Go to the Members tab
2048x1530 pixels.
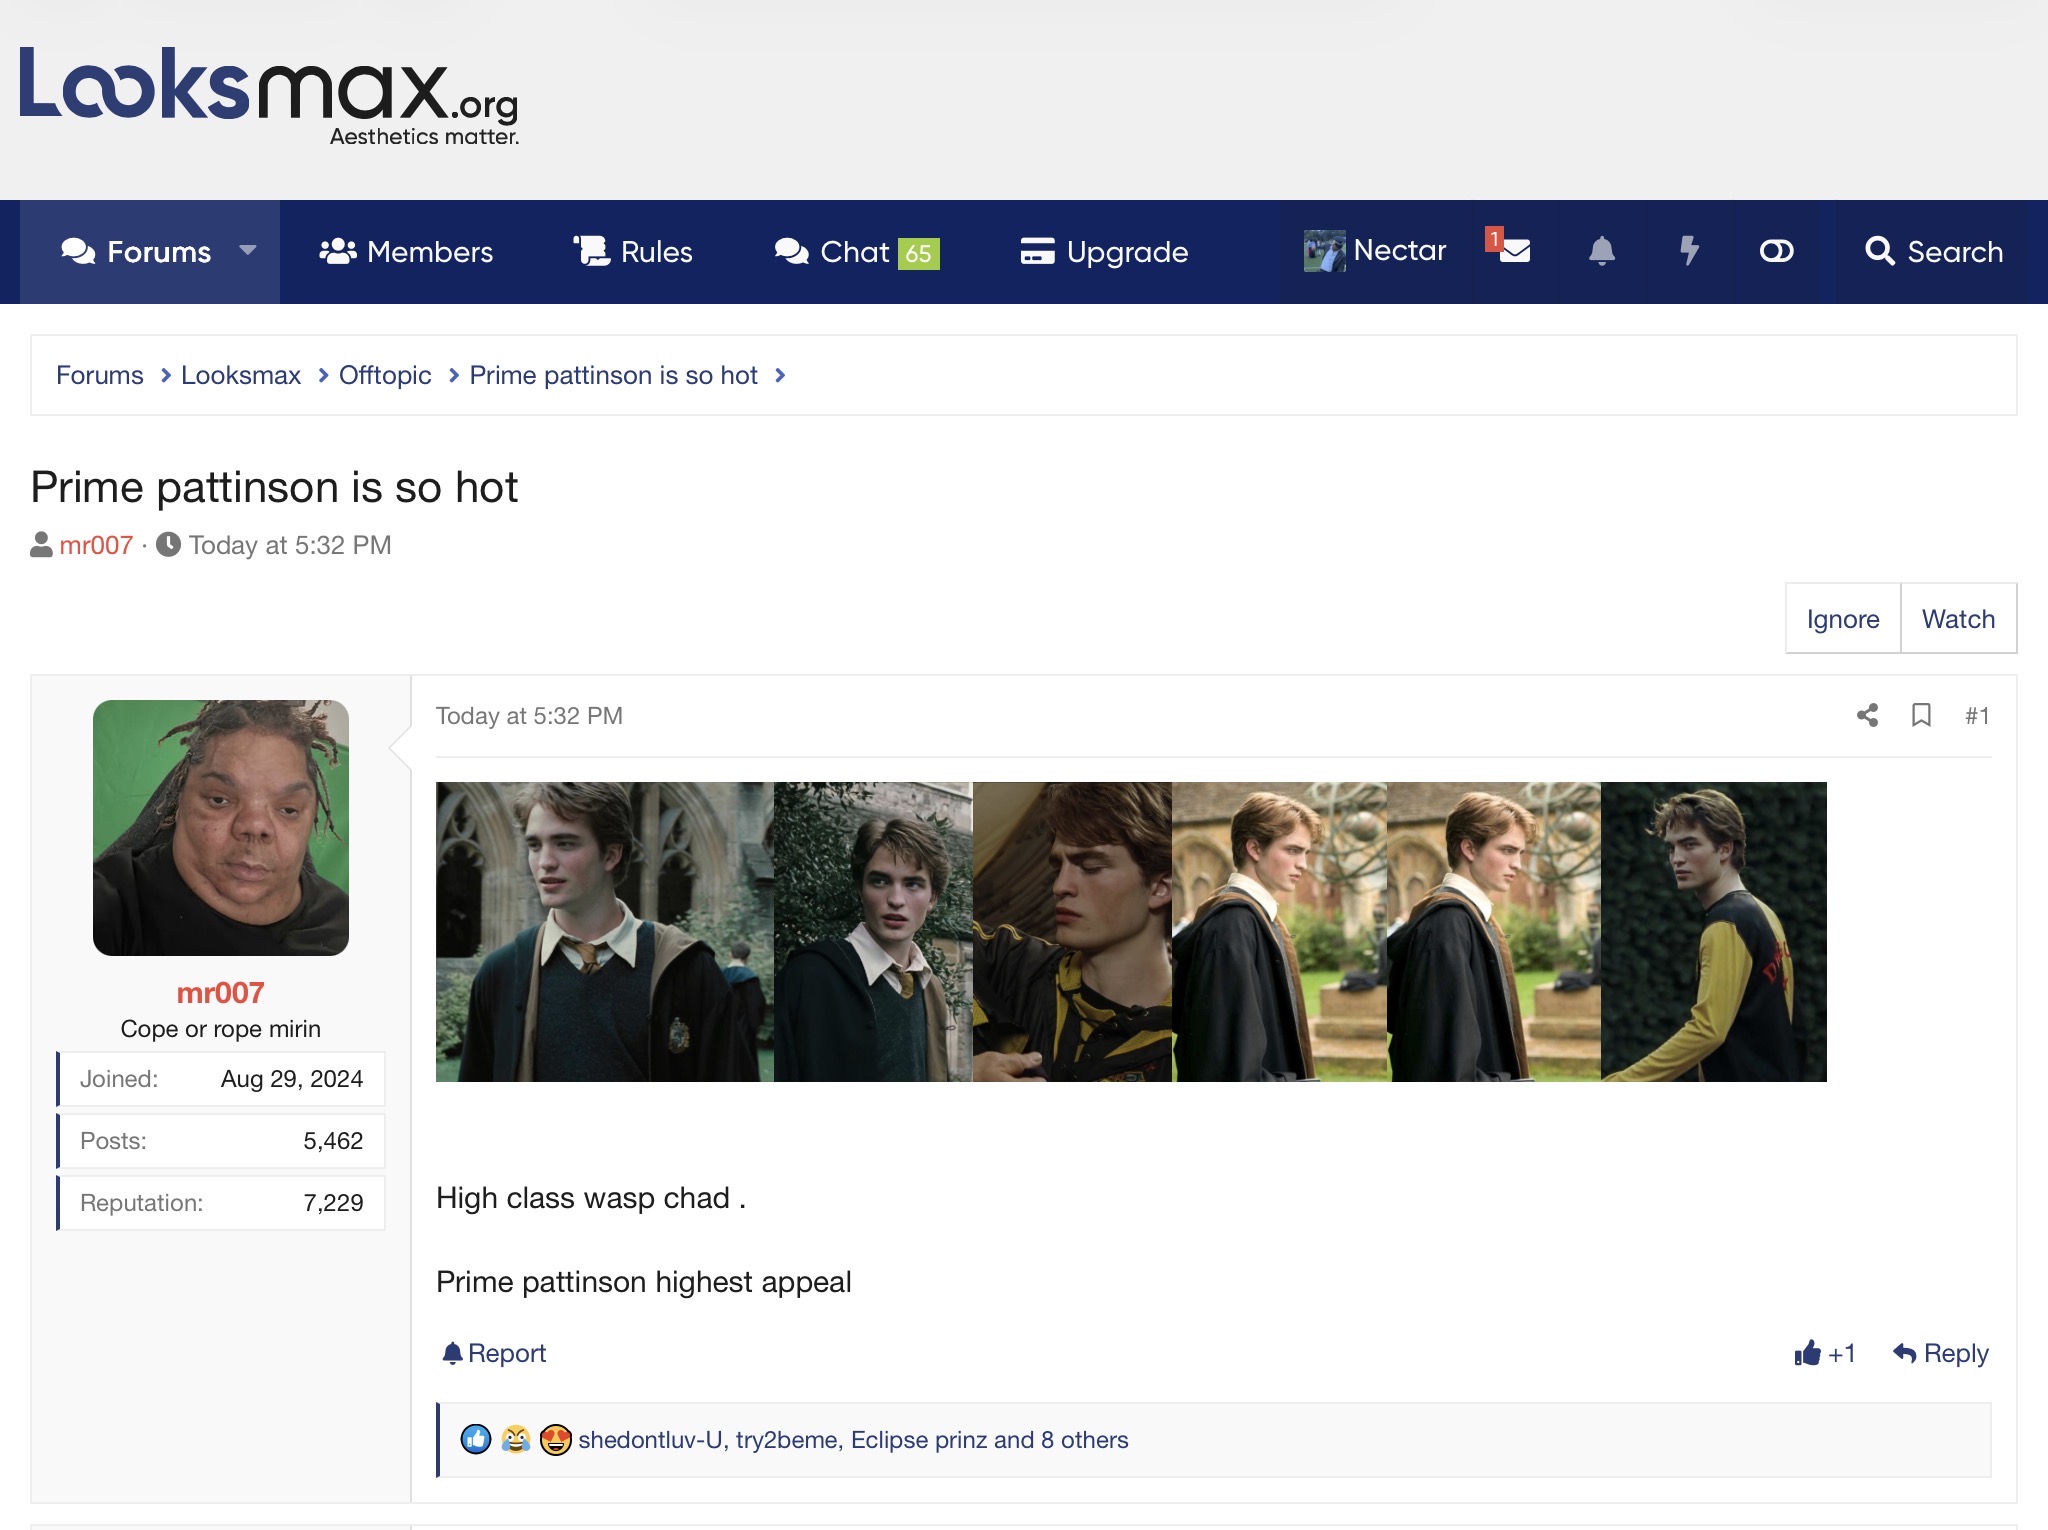coord(406,251)
